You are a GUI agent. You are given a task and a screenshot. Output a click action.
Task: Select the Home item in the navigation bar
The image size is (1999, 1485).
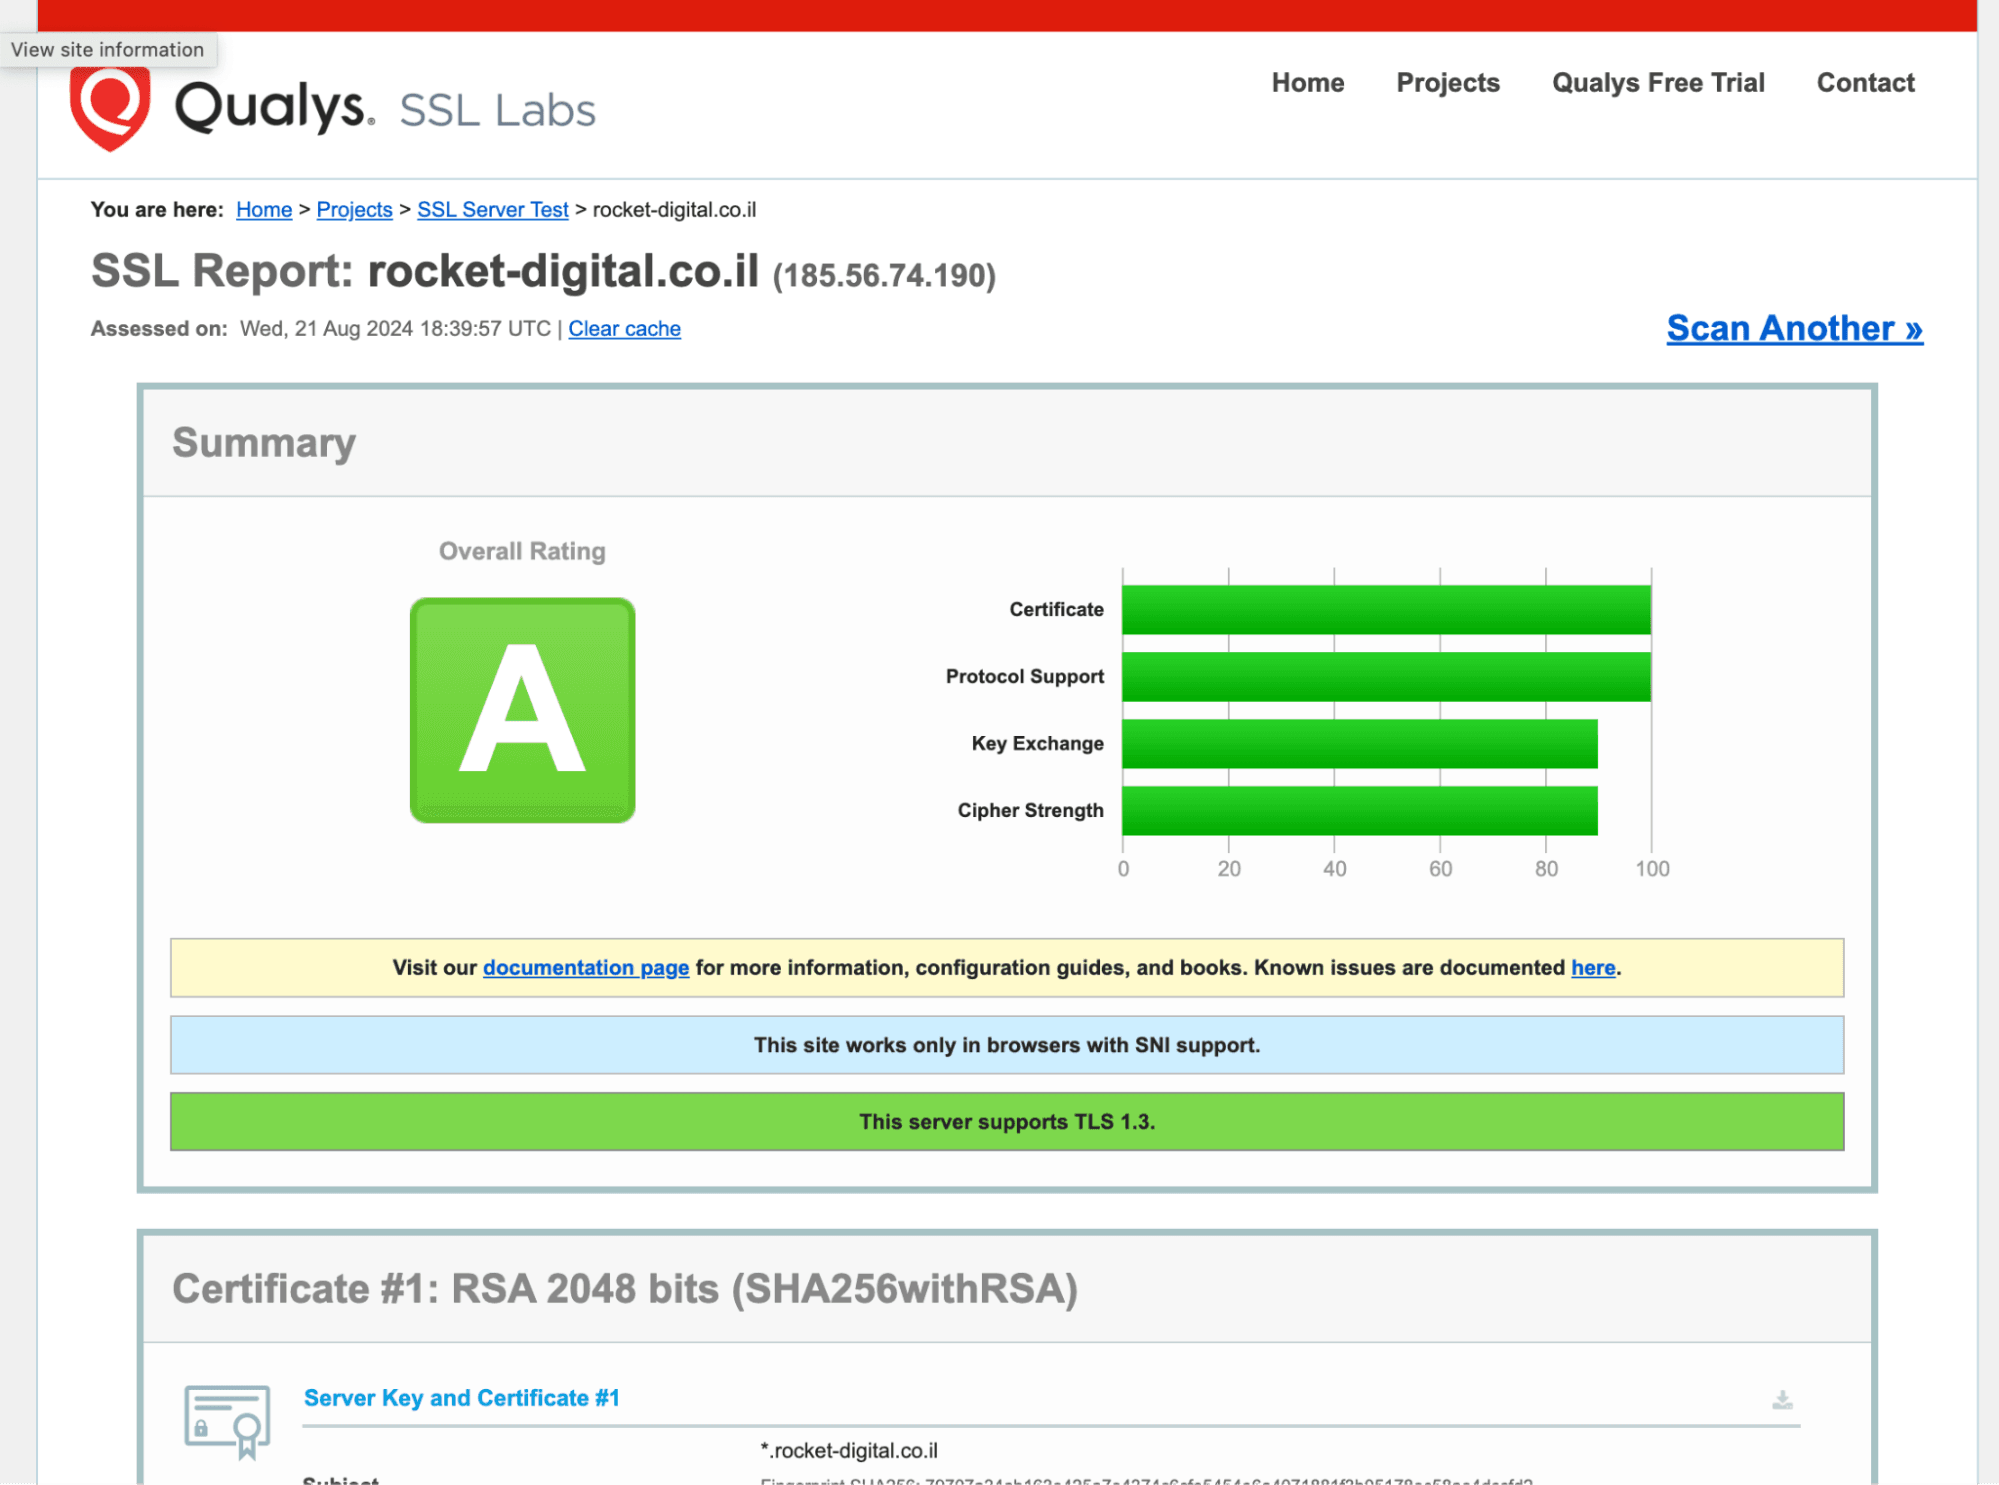click(x=1307, y=83)
